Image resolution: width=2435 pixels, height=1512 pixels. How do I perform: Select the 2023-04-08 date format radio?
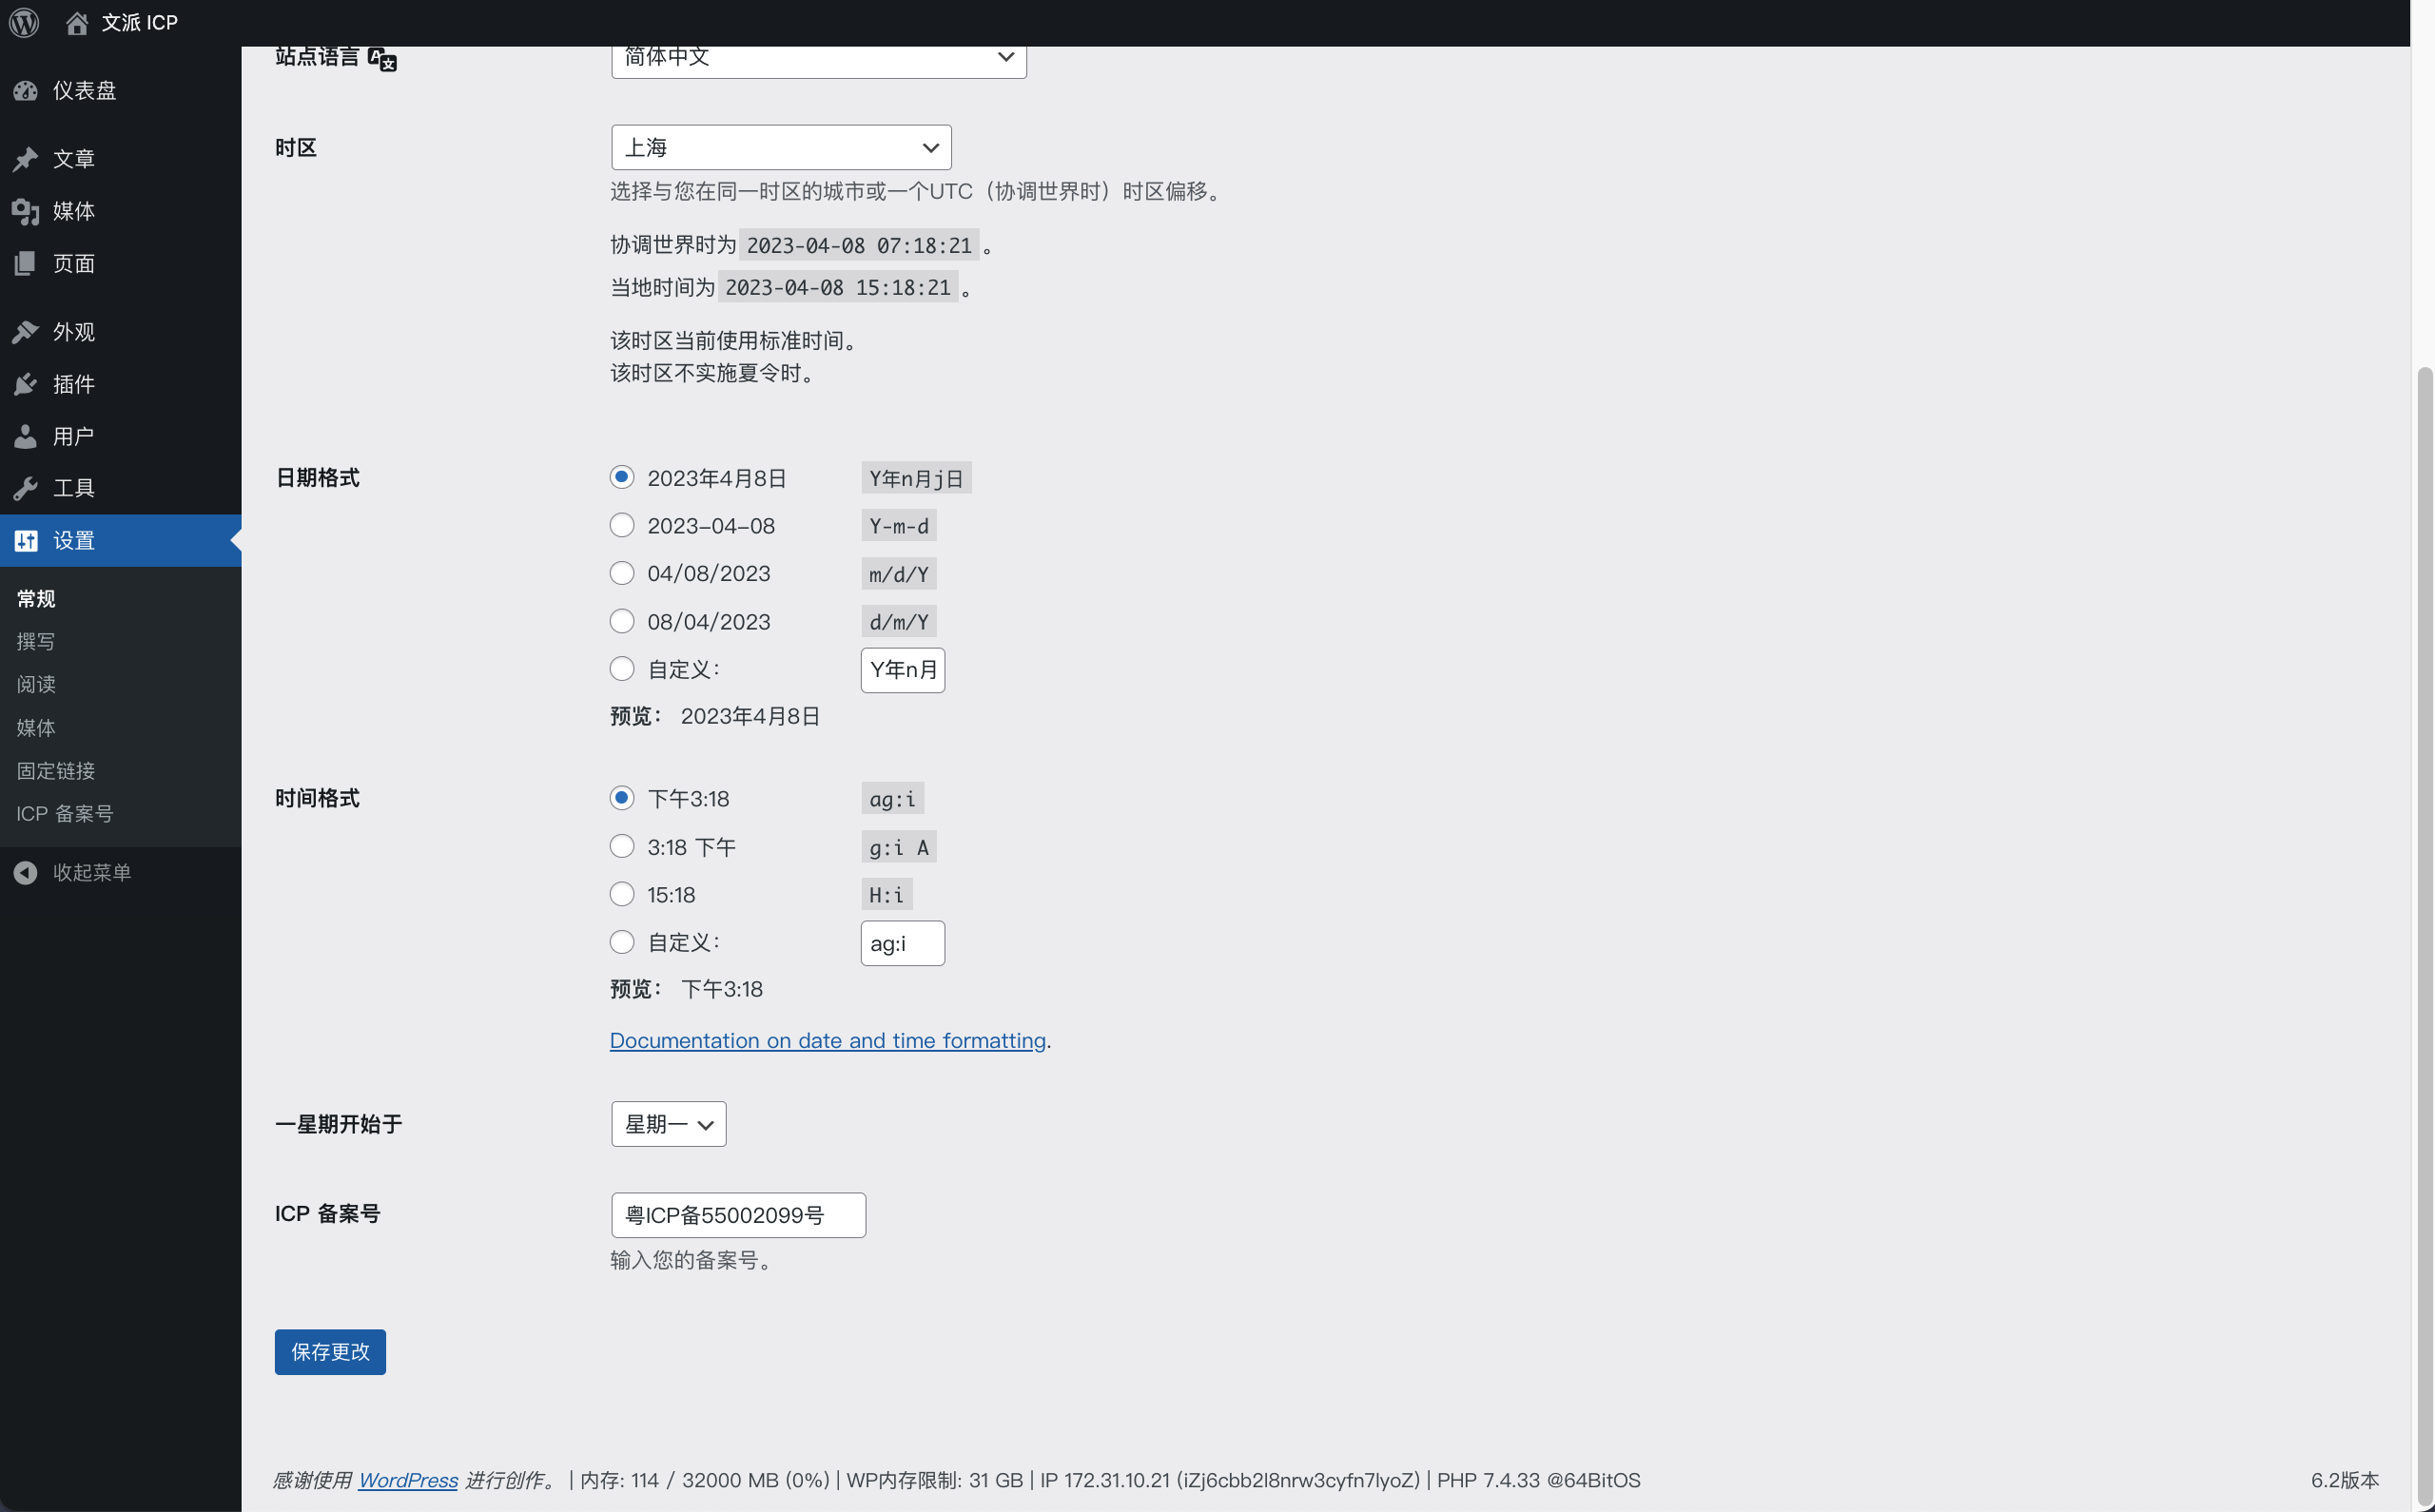[622, 525]
